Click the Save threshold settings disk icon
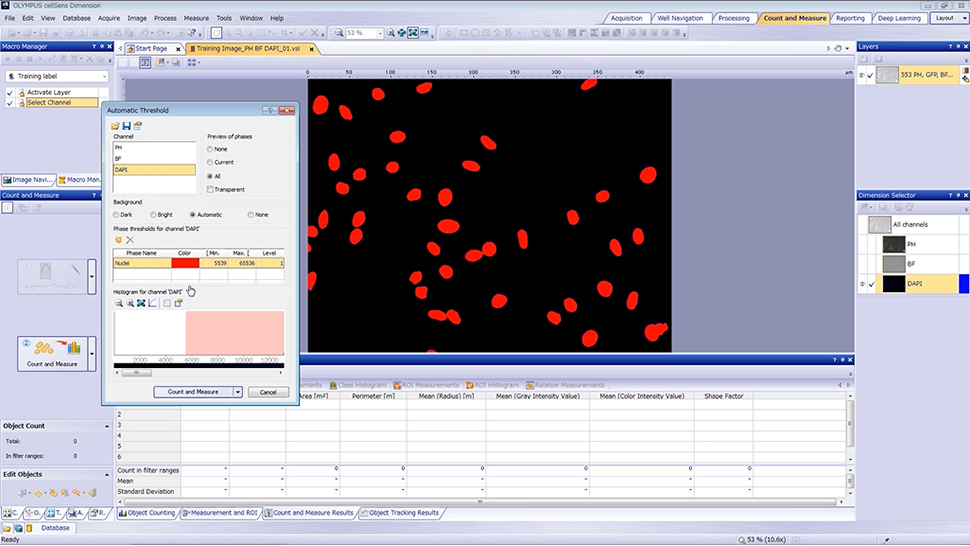Viewport: 970px width, 546px height. (127, 126)
